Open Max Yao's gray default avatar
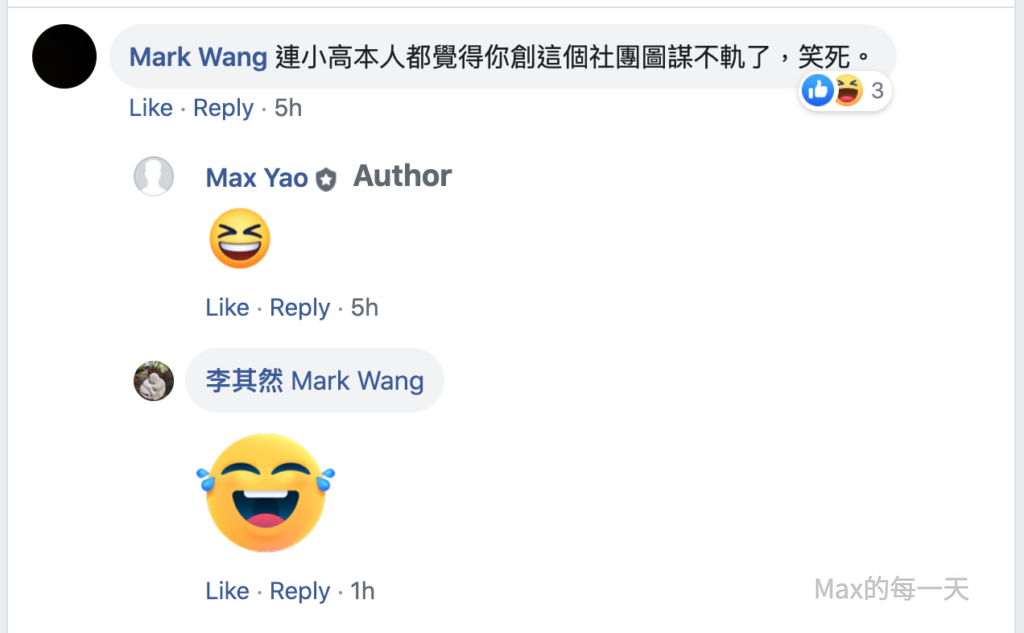 [x=153, y=176]
